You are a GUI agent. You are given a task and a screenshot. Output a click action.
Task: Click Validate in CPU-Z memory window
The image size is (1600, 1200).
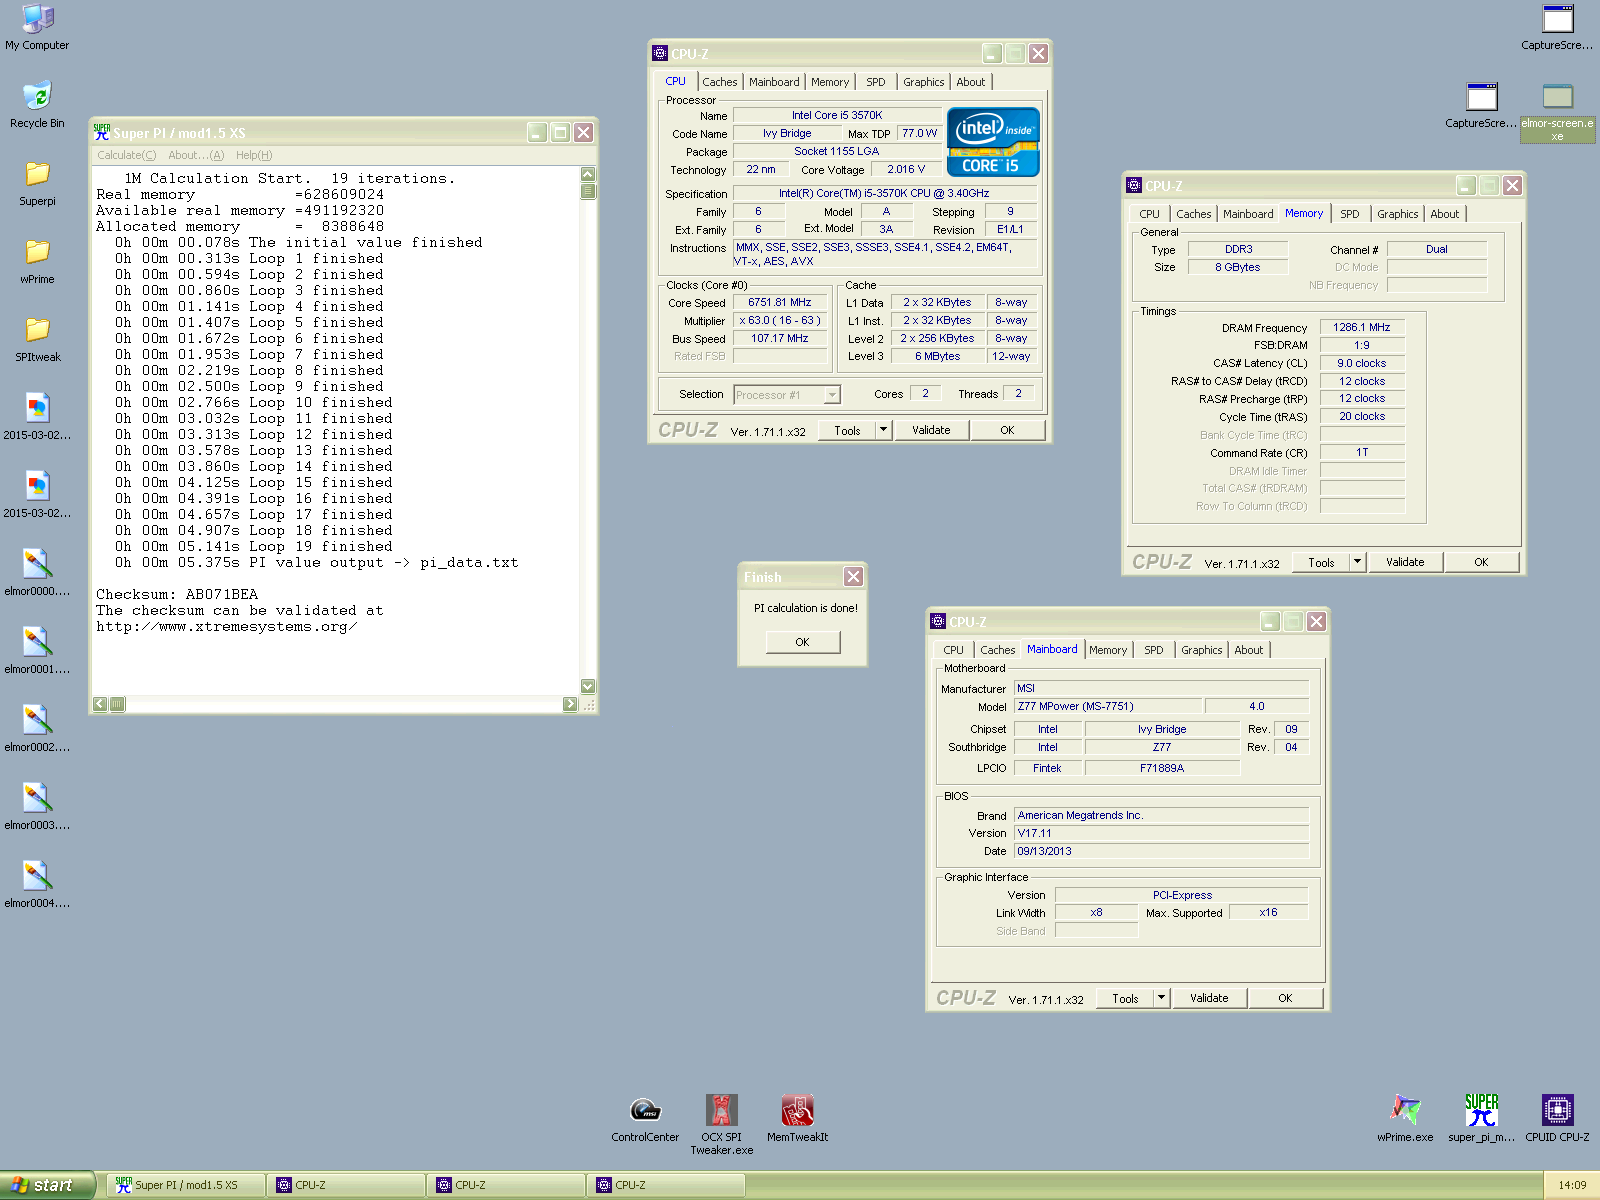(x=1405, y=562)
